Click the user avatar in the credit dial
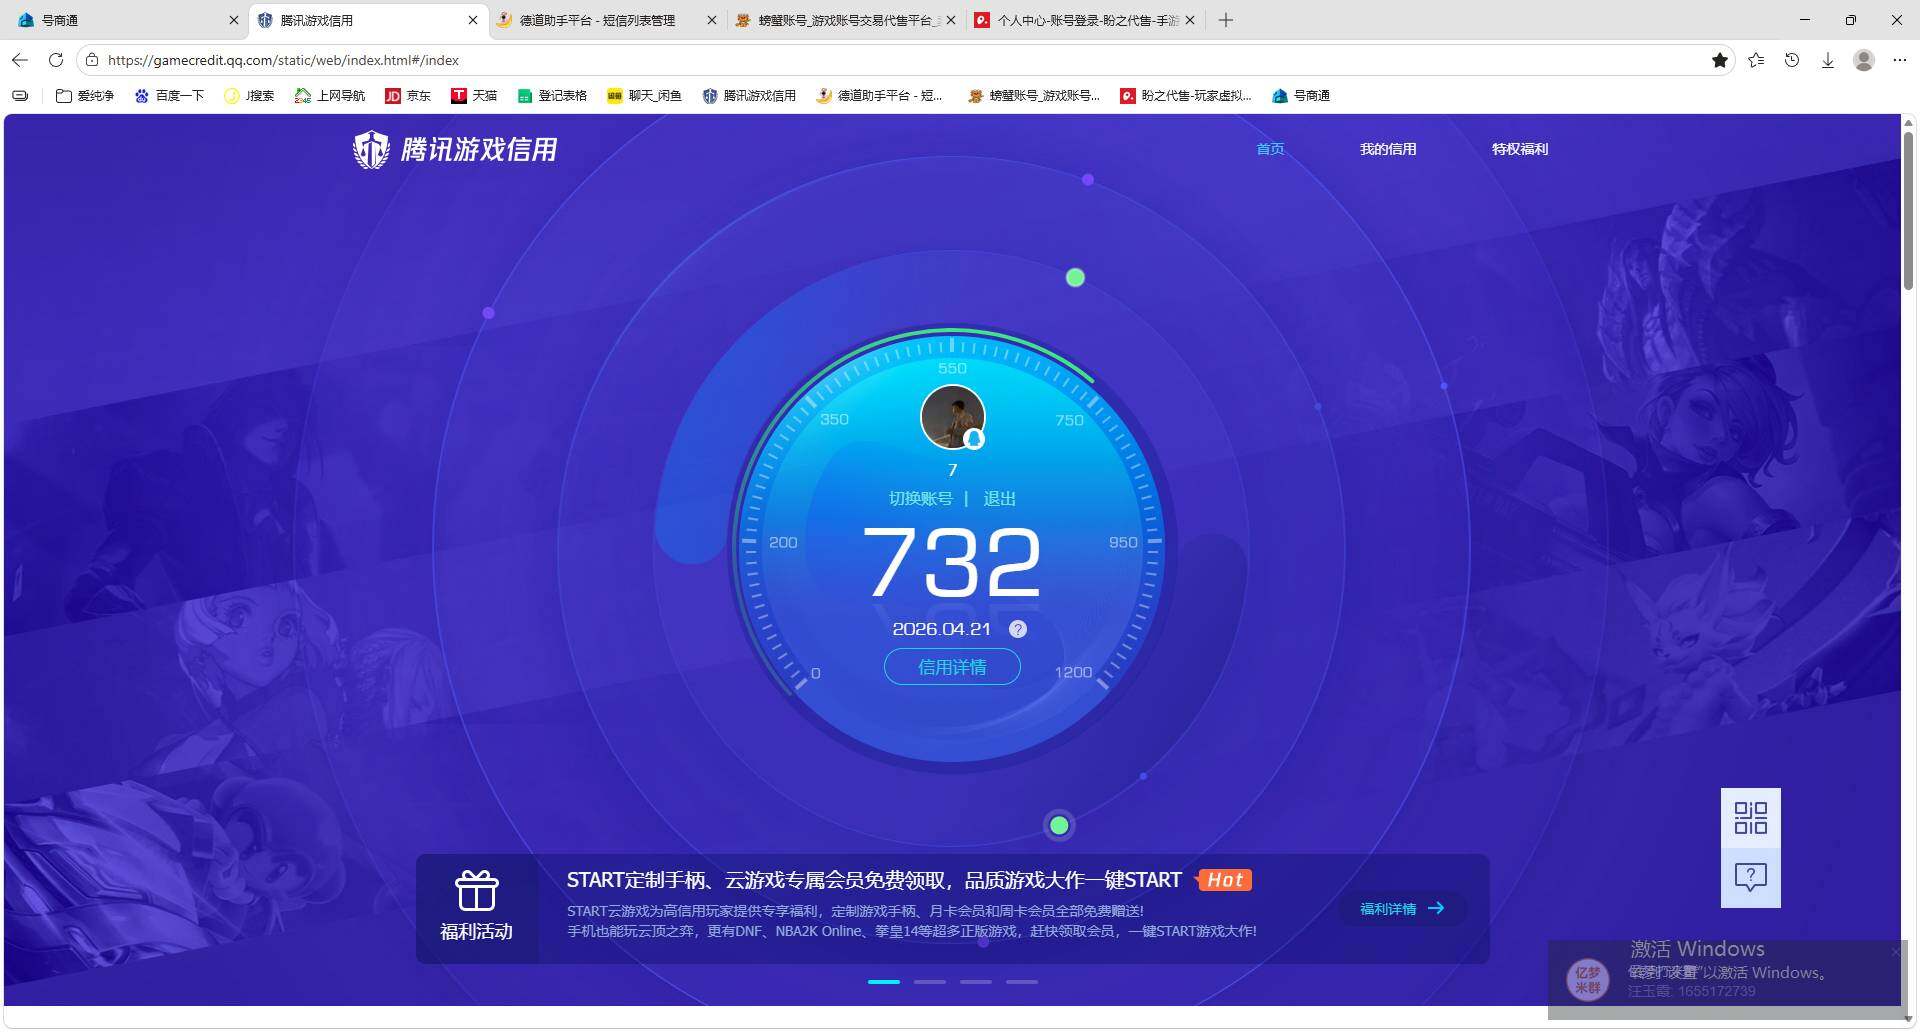 [951, 417]
